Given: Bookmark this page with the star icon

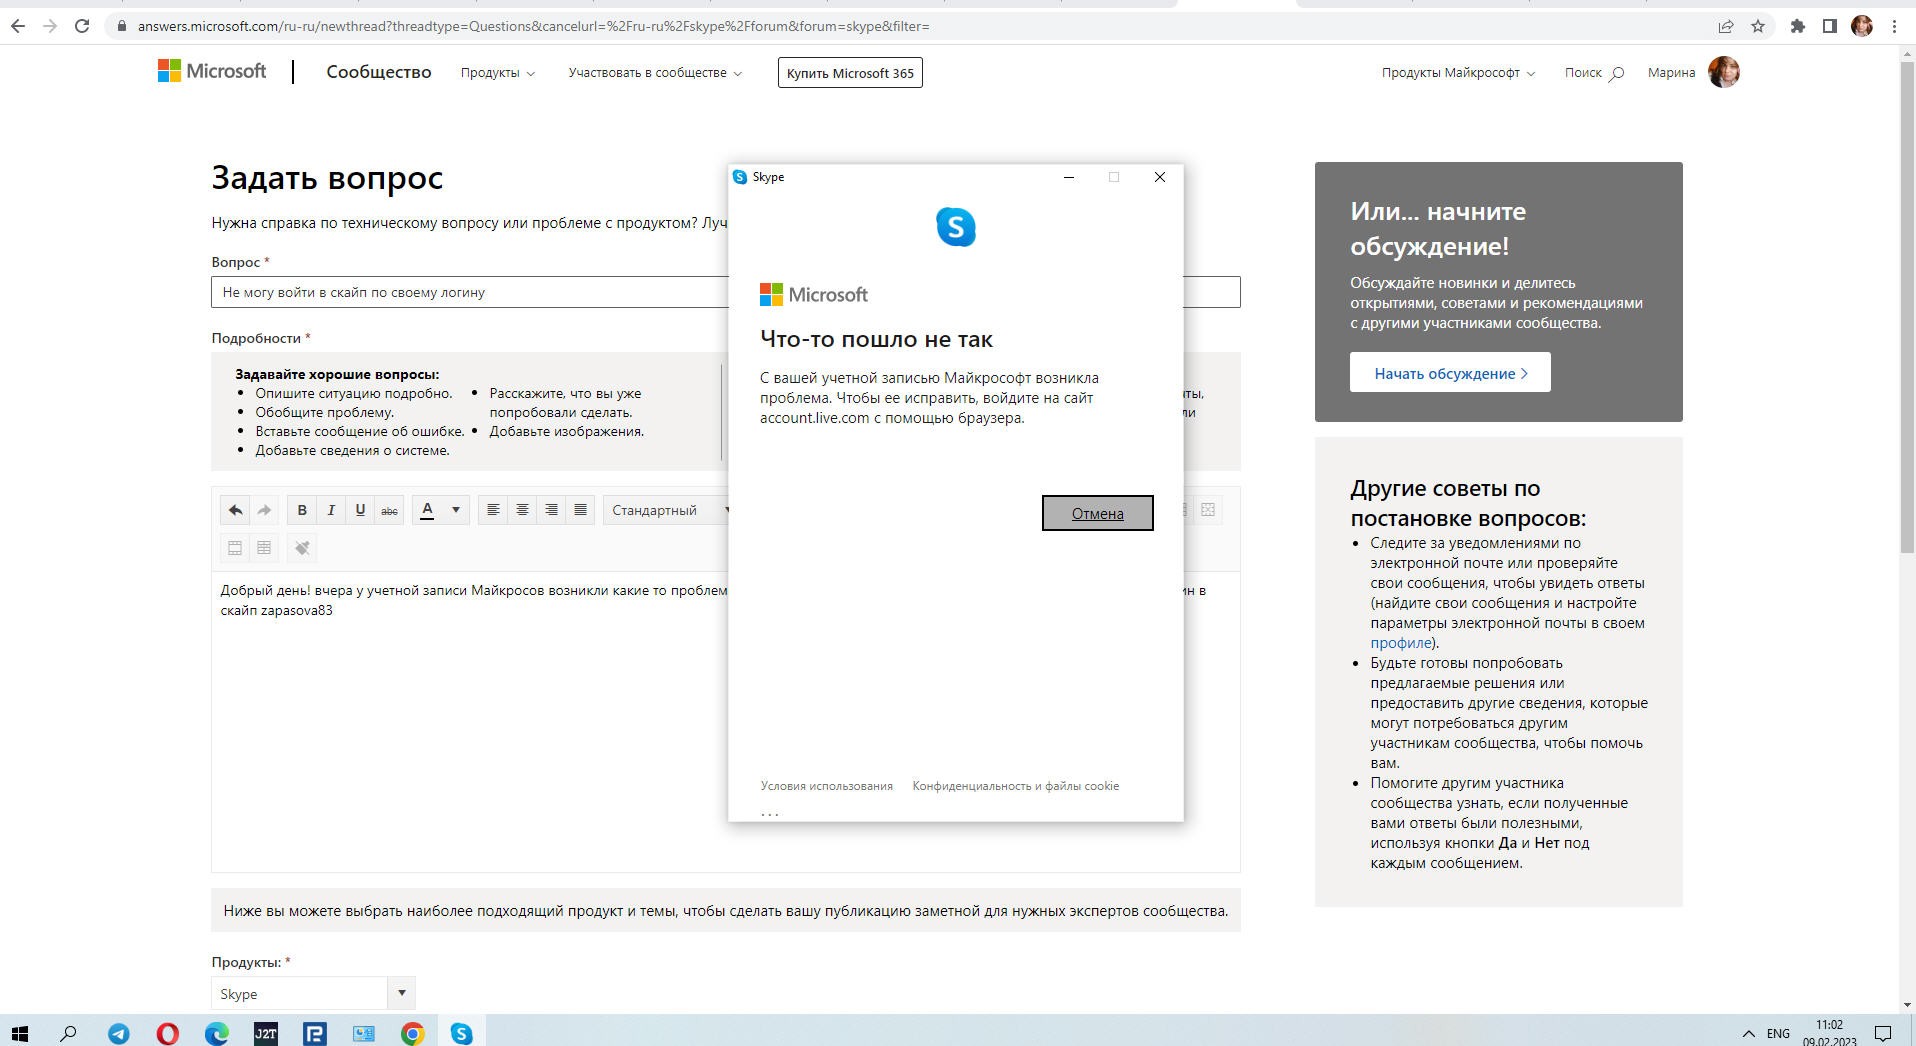Looking at the screenshot, I should [x=1757, y=26].
